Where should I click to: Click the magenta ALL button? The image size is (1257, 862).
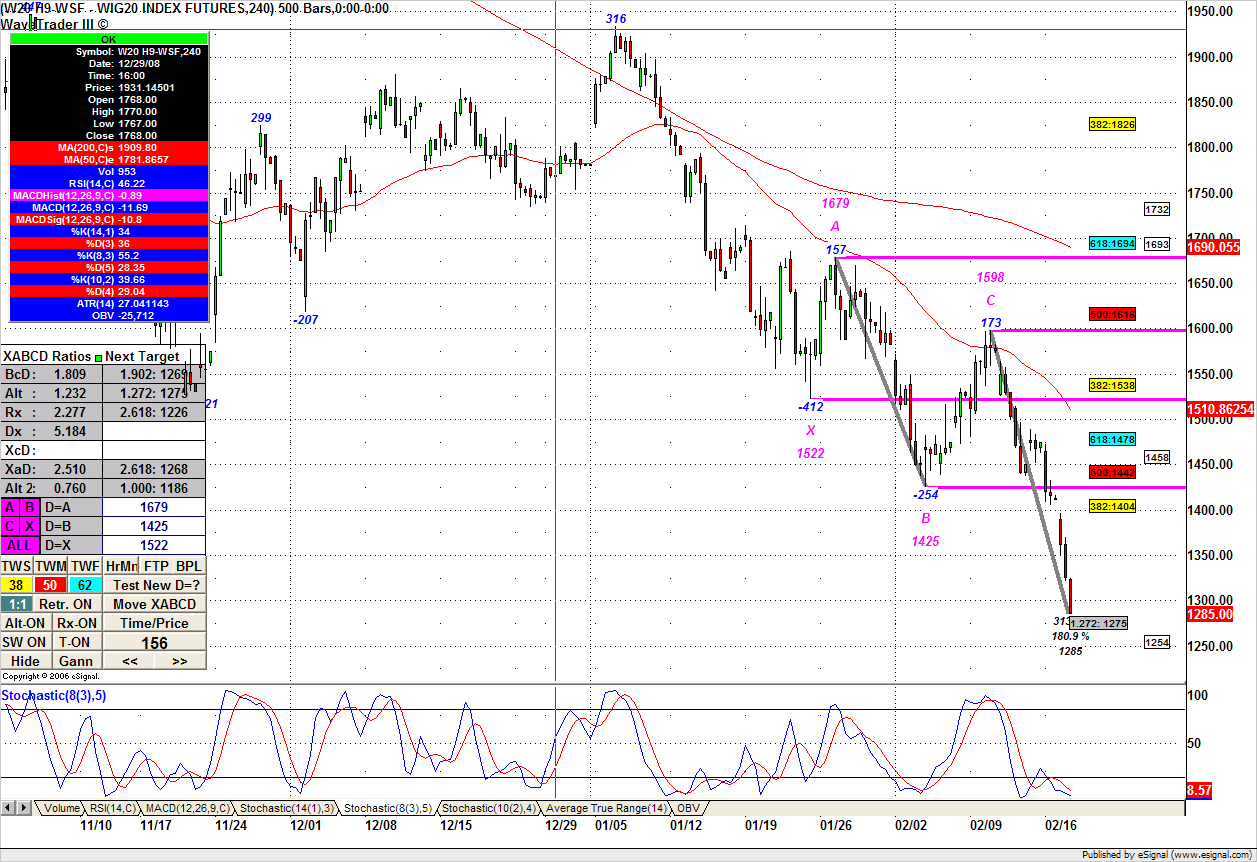(x=19, y=545)
